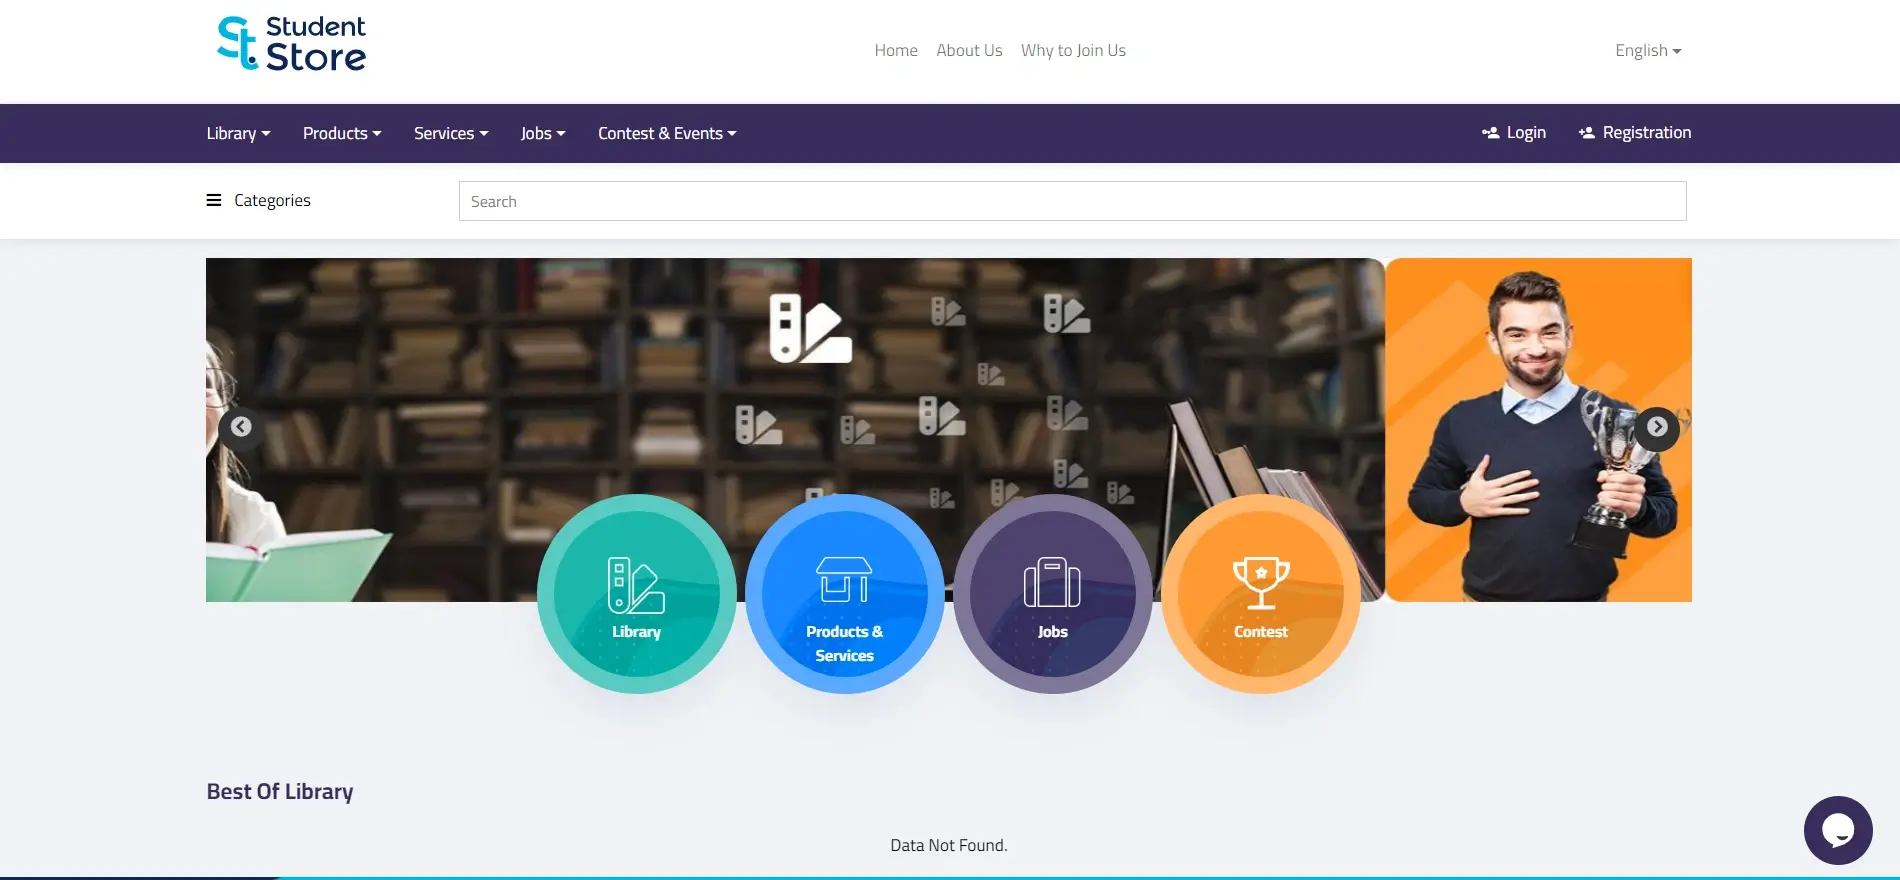1900x880 pixels.
Task: Expand the Products dropdown menu
Action: (342, 133)
